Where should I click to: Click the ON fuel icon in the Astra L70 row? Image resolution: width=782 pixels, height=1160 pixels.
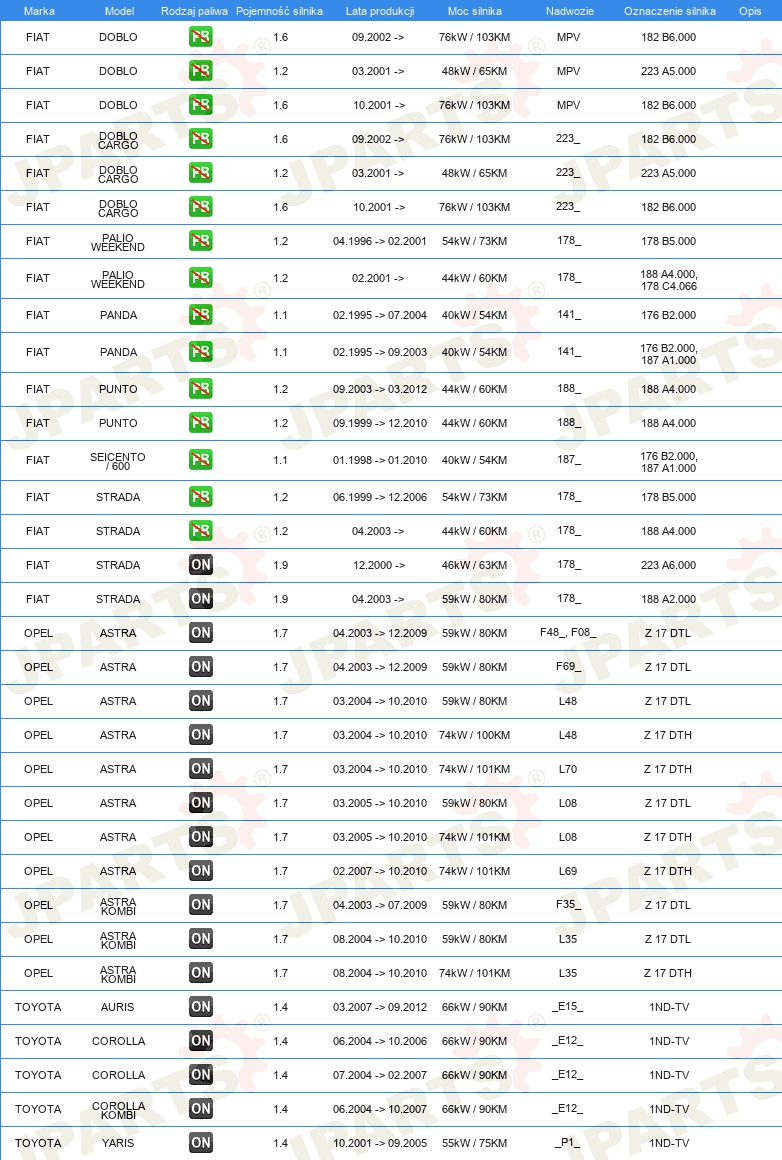click(200, 769)
